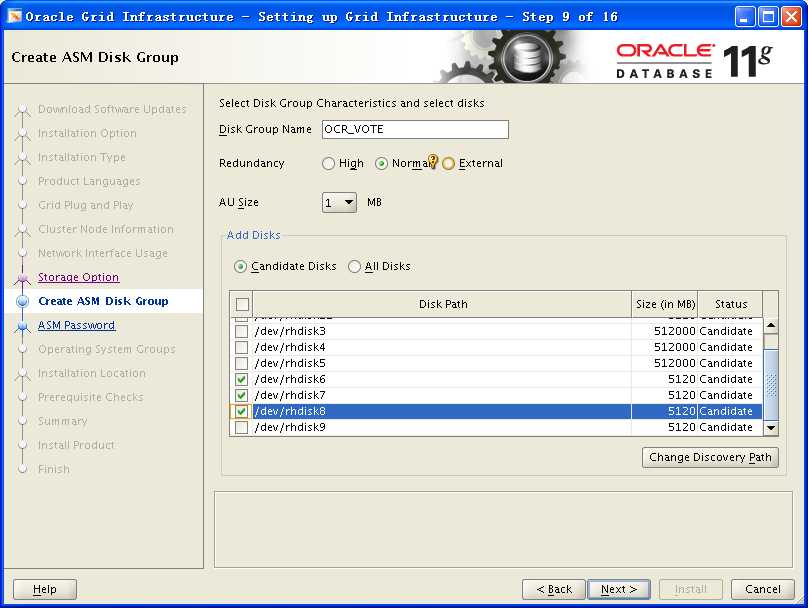This screenshot has height=608, width=808.
Task: Click the Status column header
Action: click(x=731, y=304)
